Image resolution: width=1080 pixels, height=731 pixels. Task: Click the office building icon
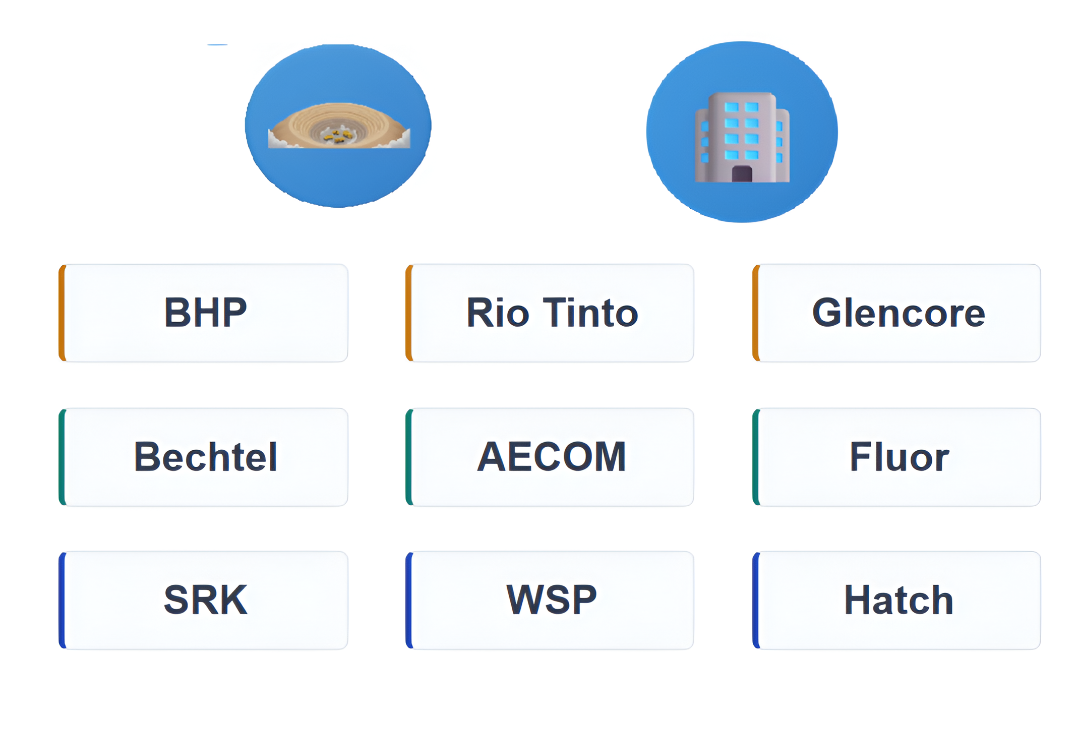pyautogui.click(x=742, y=132)
